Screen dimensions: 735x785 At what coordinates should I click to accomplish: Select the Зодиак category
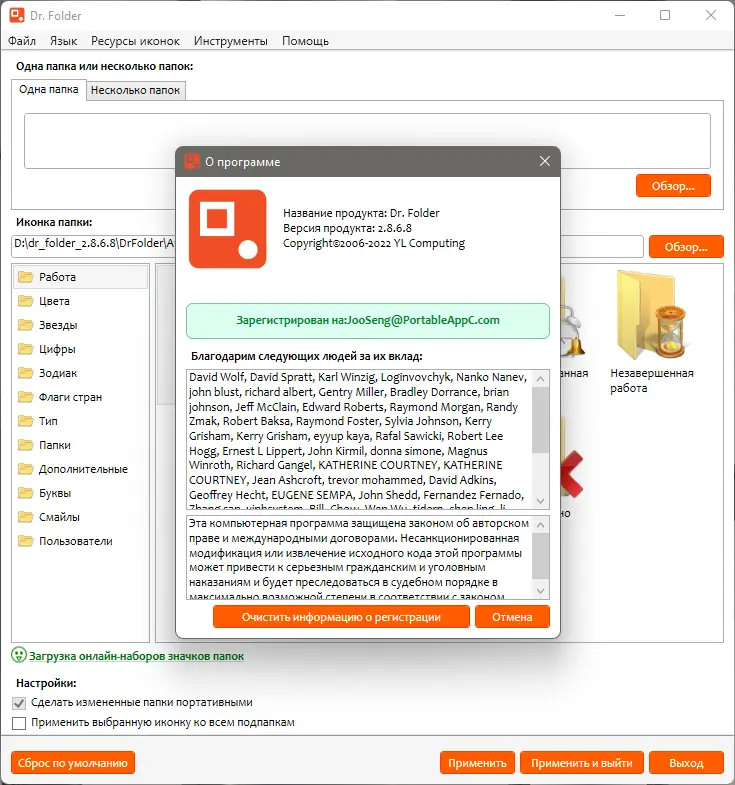[81, 373]
